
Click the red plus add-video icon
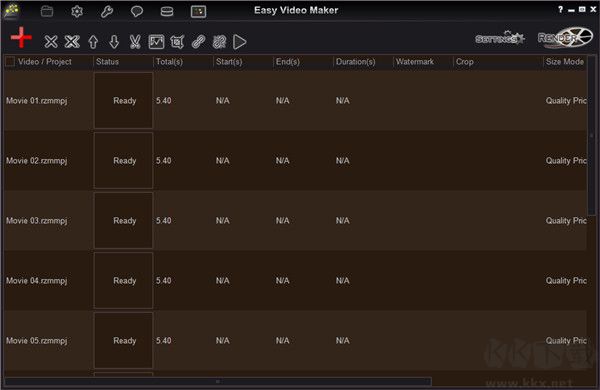click(x=21, y=38)
